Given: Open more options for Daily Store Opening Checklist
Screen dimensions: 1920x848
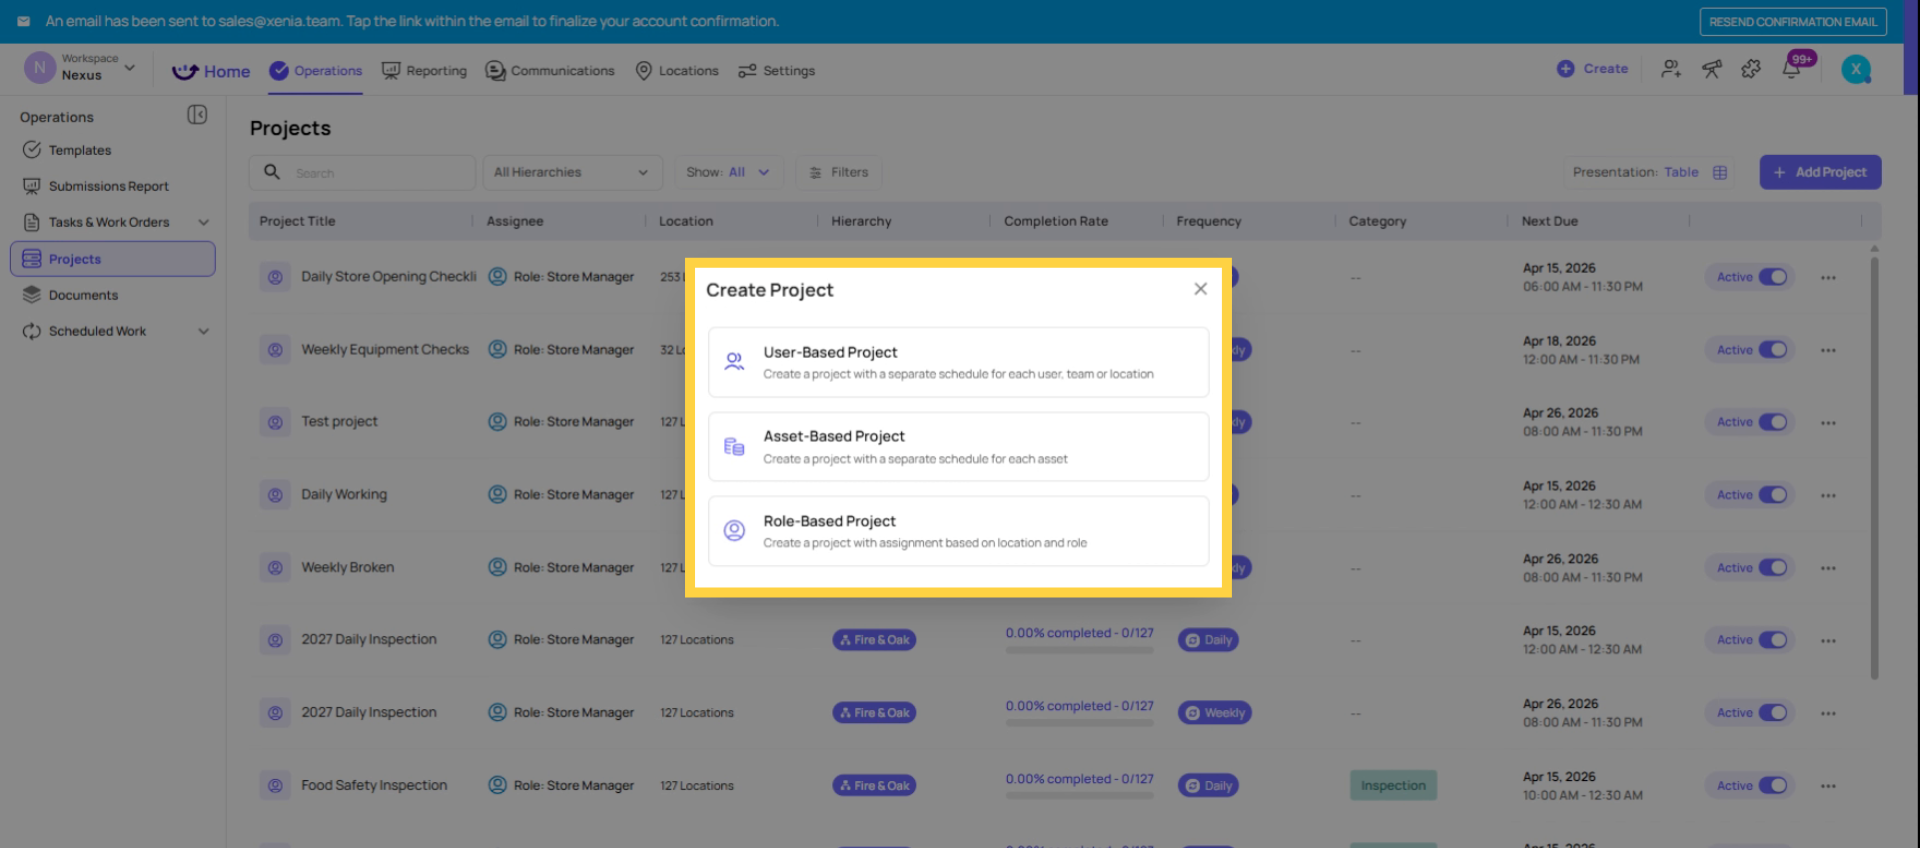Looking at the screenshot, I should [1828, 278].
